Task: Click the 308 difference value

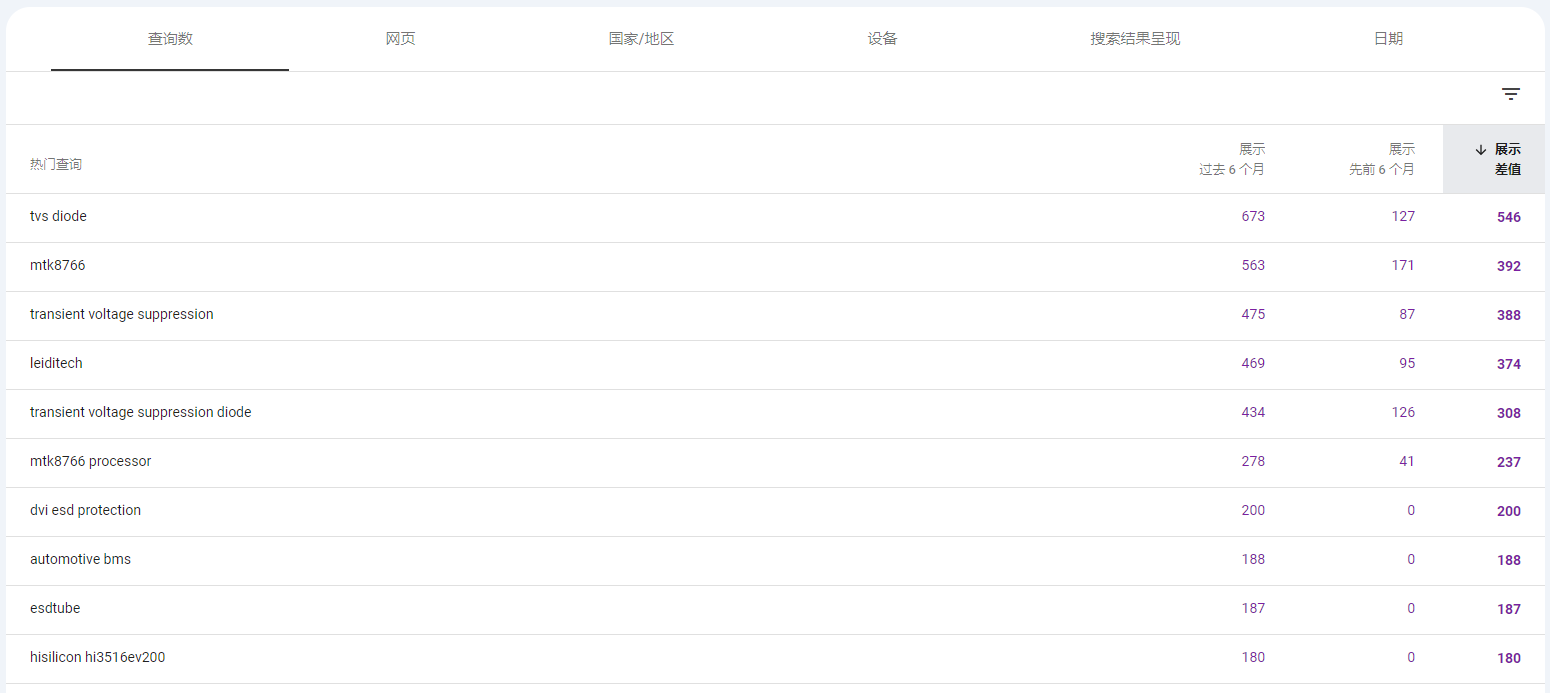Action: (x=1509, y=413)
